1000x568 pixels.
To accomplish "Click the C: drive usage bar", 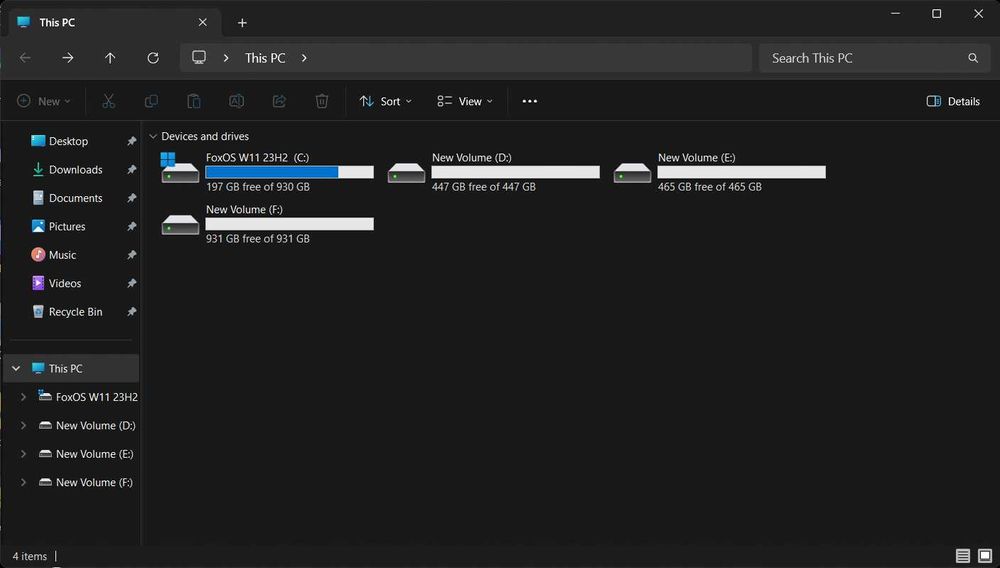I will 290,172.
